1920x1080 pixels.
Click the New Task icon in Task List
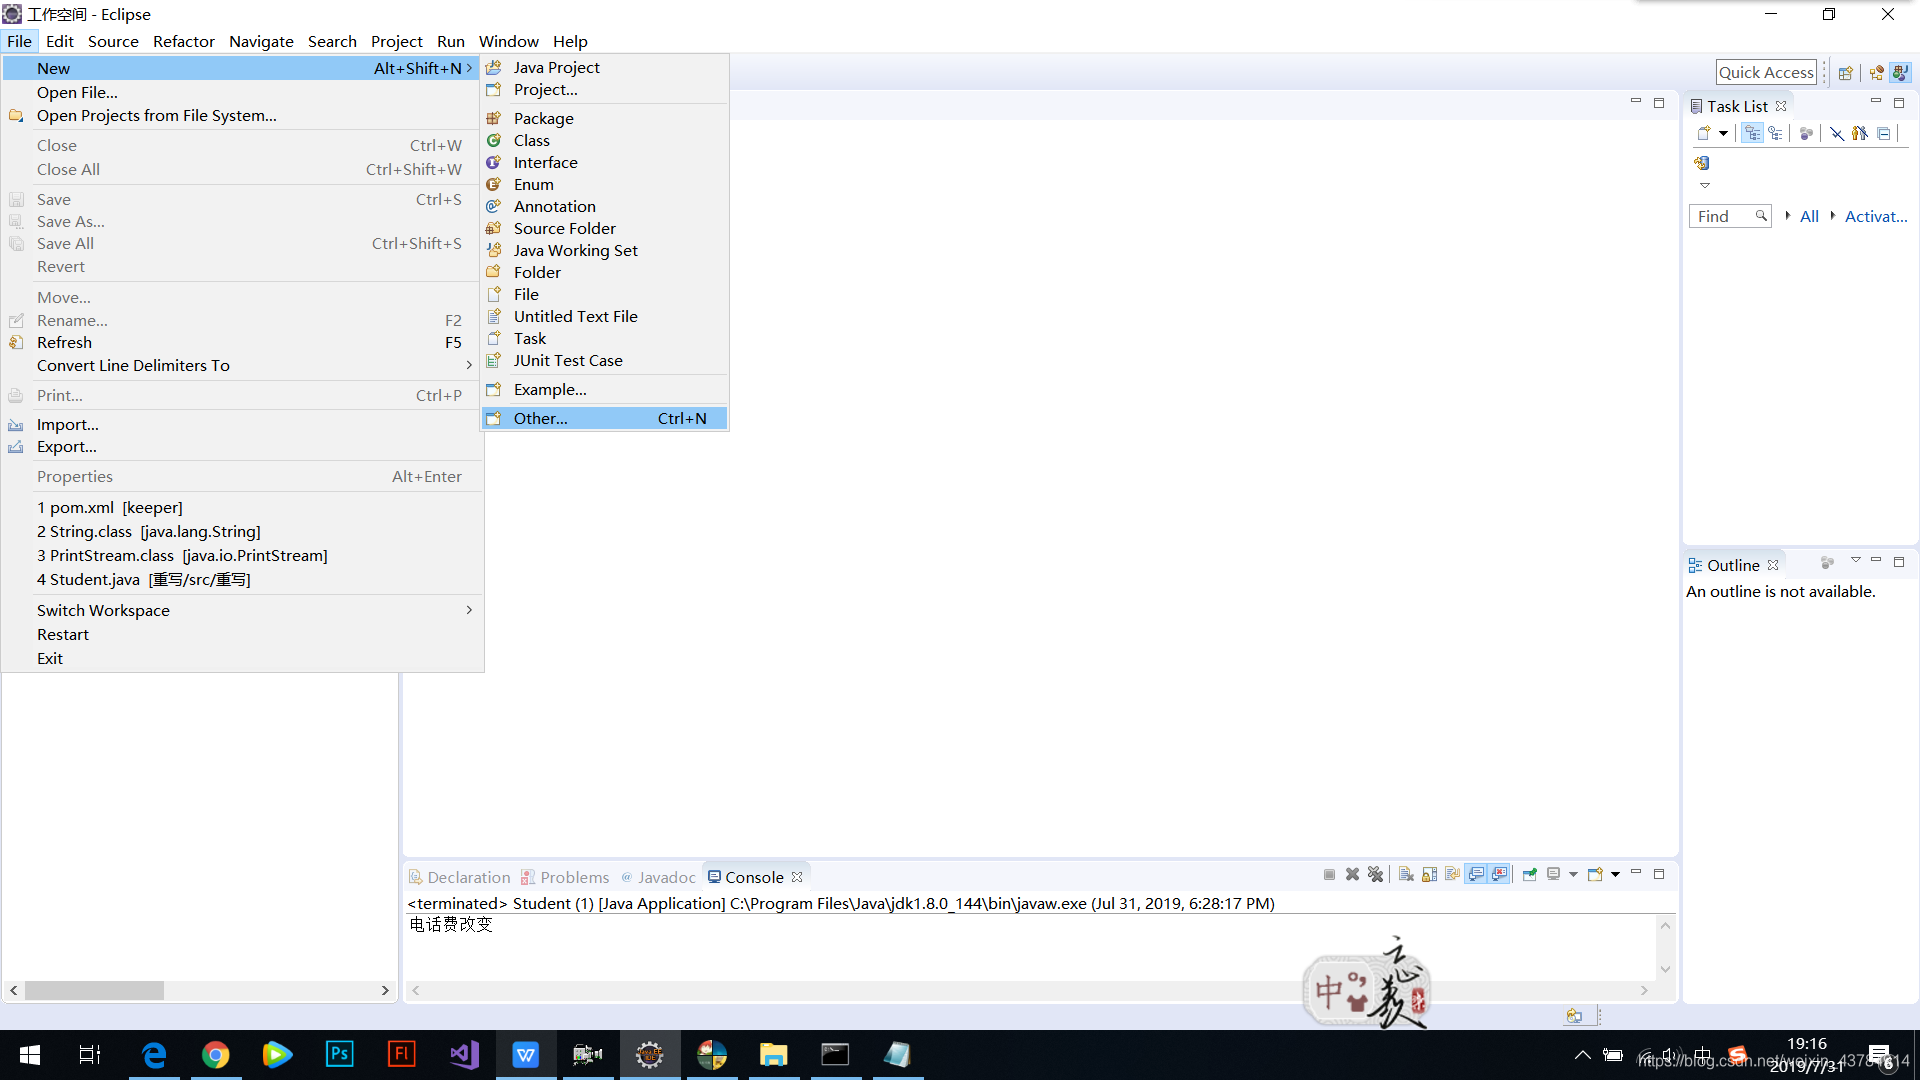[1705, 133]
